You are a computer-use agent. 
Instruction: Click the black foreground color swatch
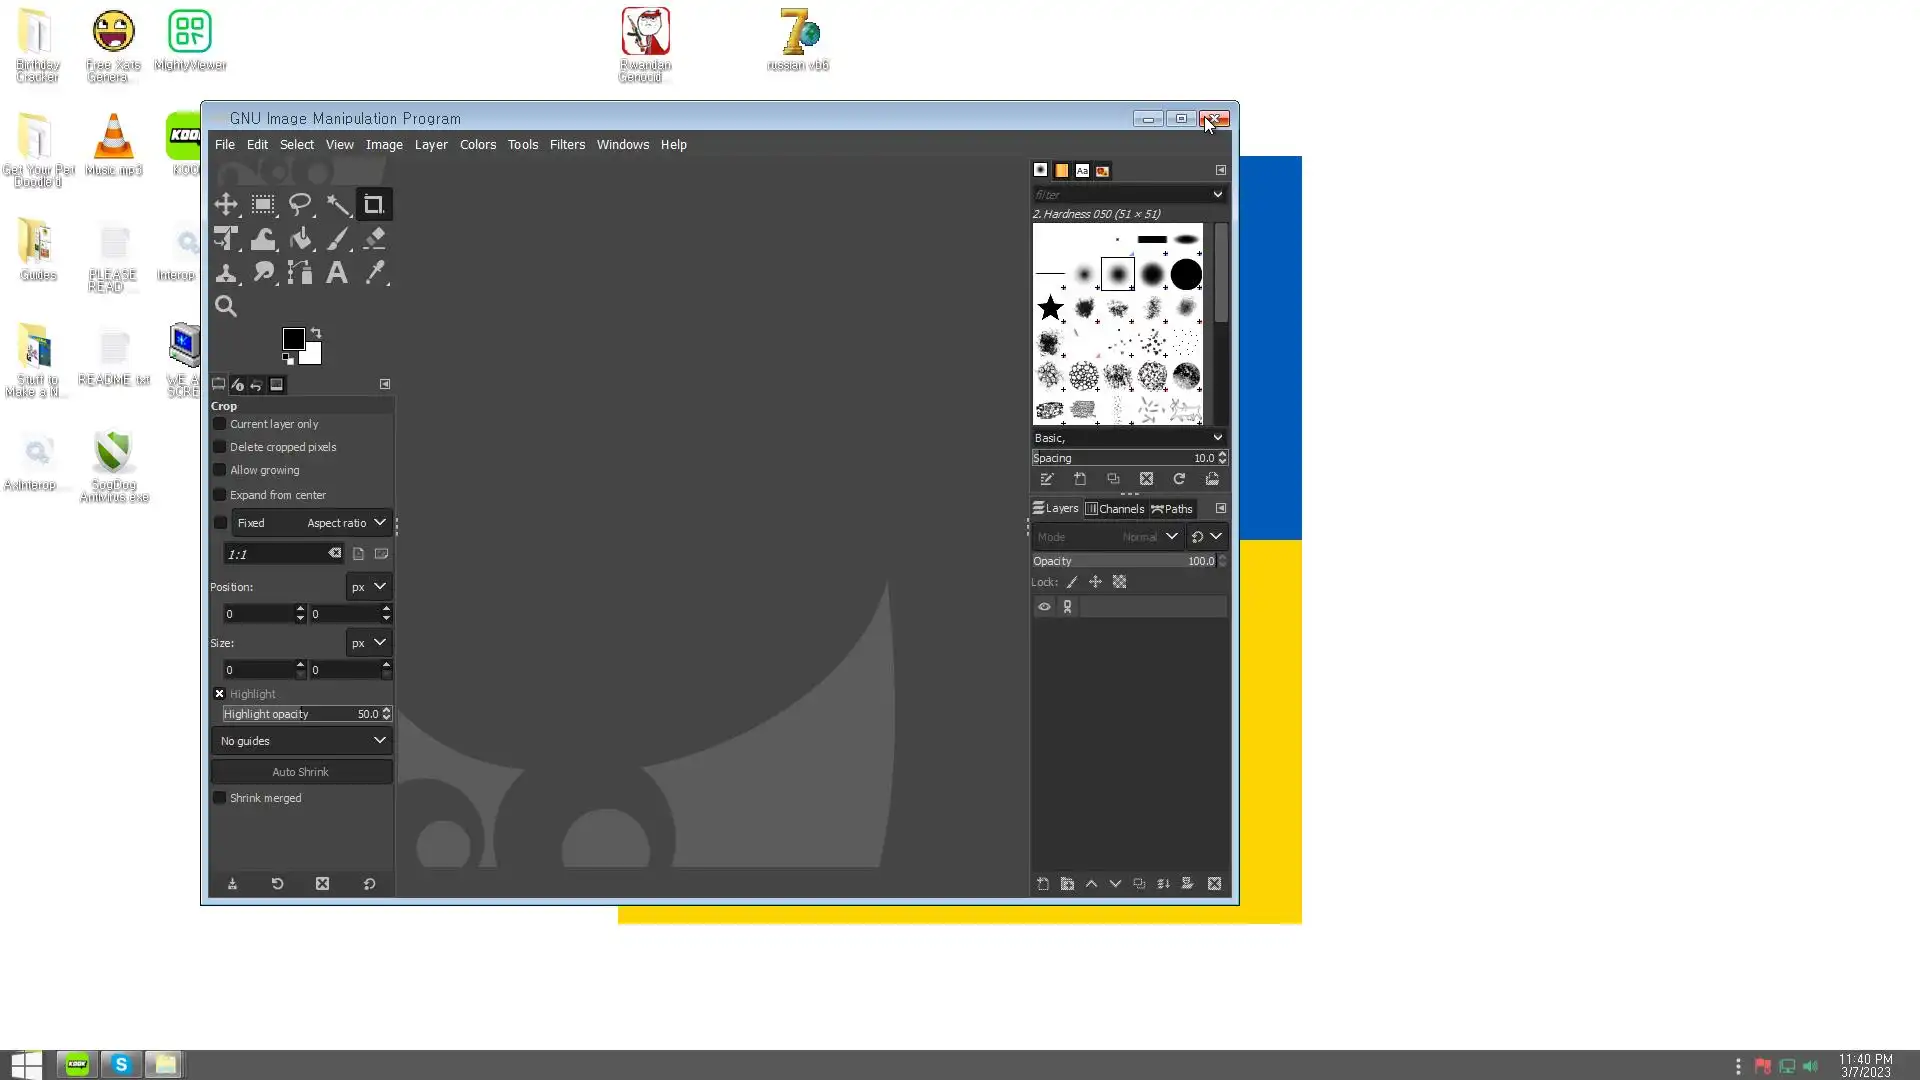pyautogui.click(x=292, y=339)
